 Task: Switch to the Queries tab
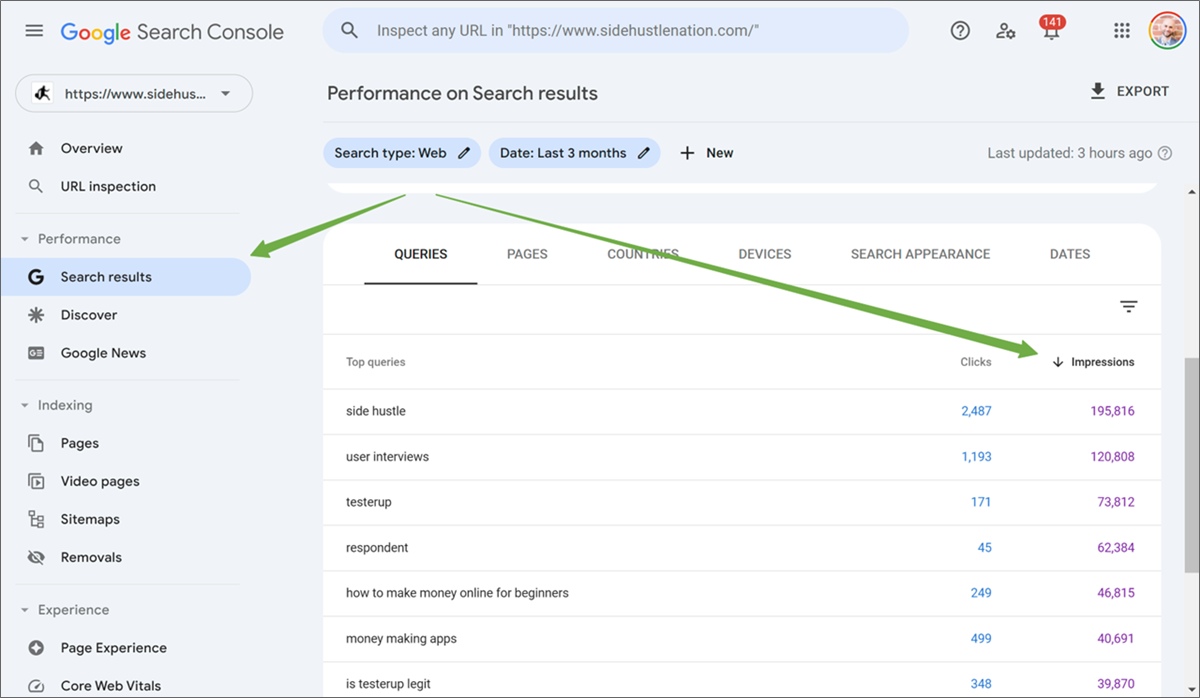[x=421, y=254]
